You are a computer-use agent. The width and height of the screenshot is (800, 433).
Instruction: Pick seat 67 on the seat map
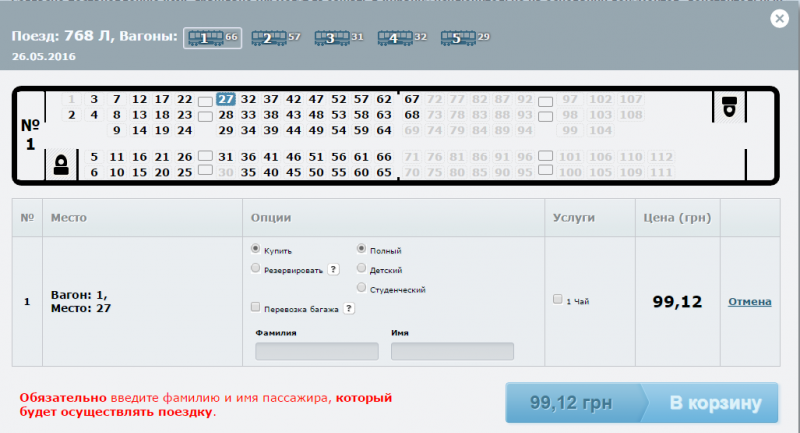(411, 99)
